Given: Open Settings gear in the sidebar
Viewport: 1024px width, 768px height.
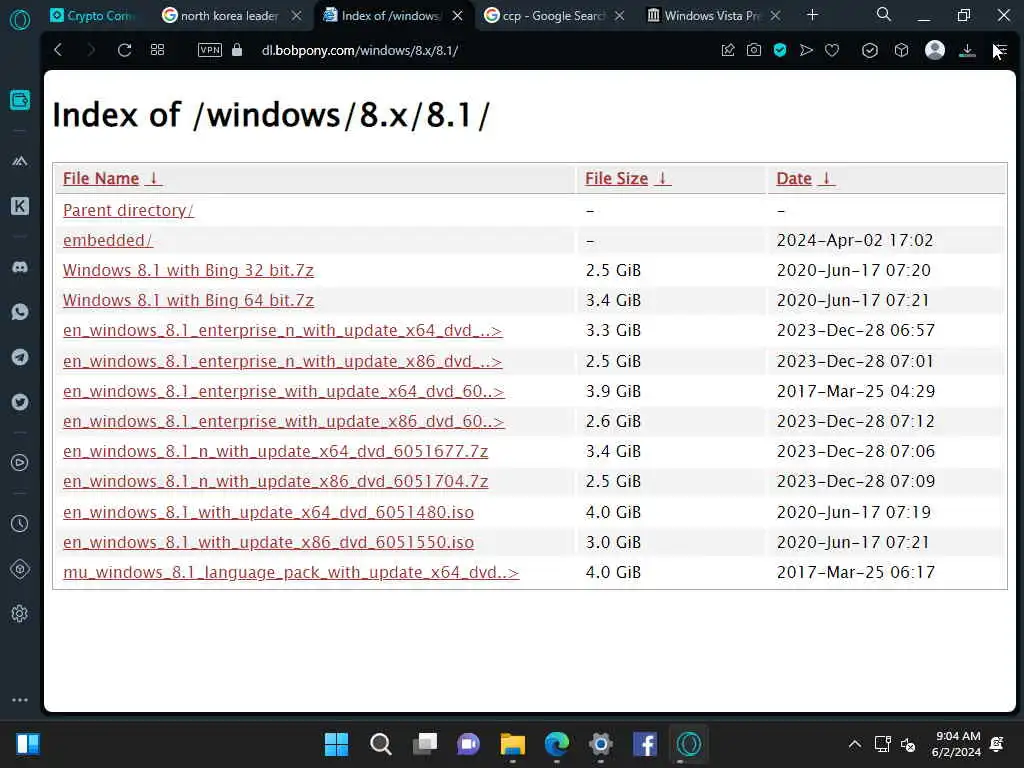Looking at the screenshot, I should click(20, 613).
